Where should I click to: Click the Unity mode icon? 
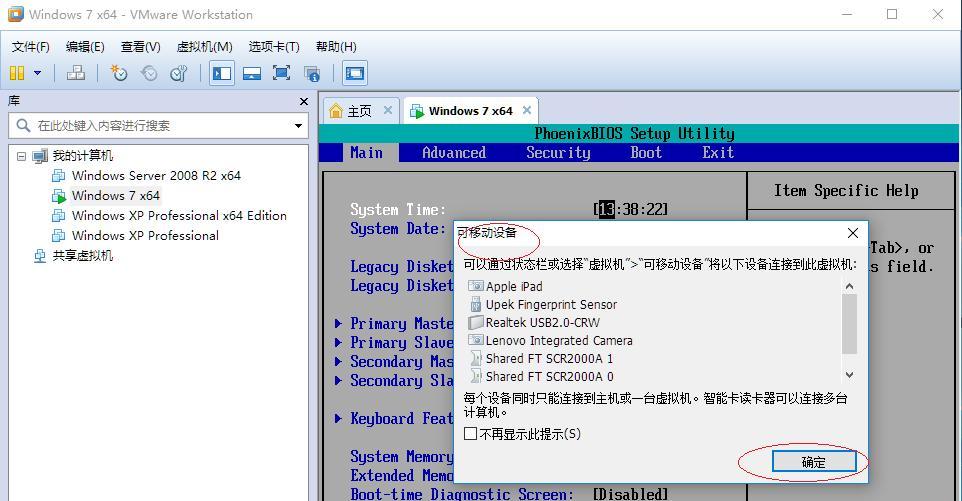(x=312, y=74)
